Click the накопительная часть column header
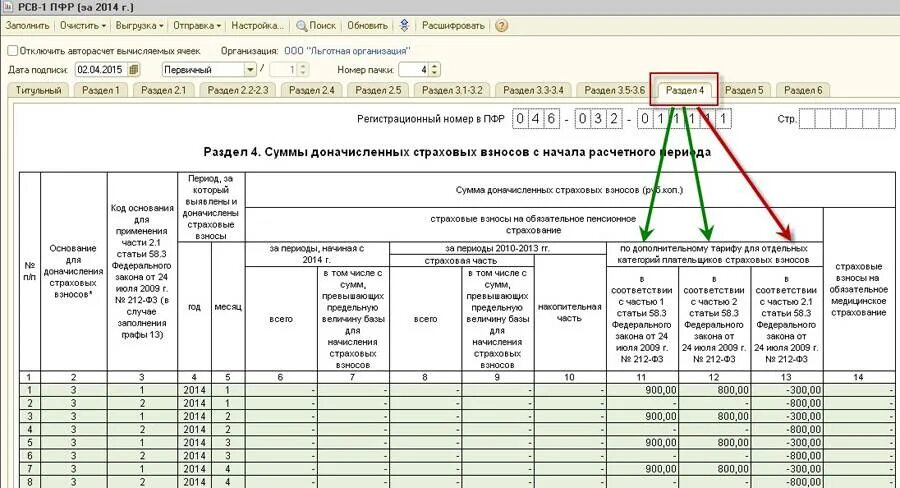 click(569, 312)
